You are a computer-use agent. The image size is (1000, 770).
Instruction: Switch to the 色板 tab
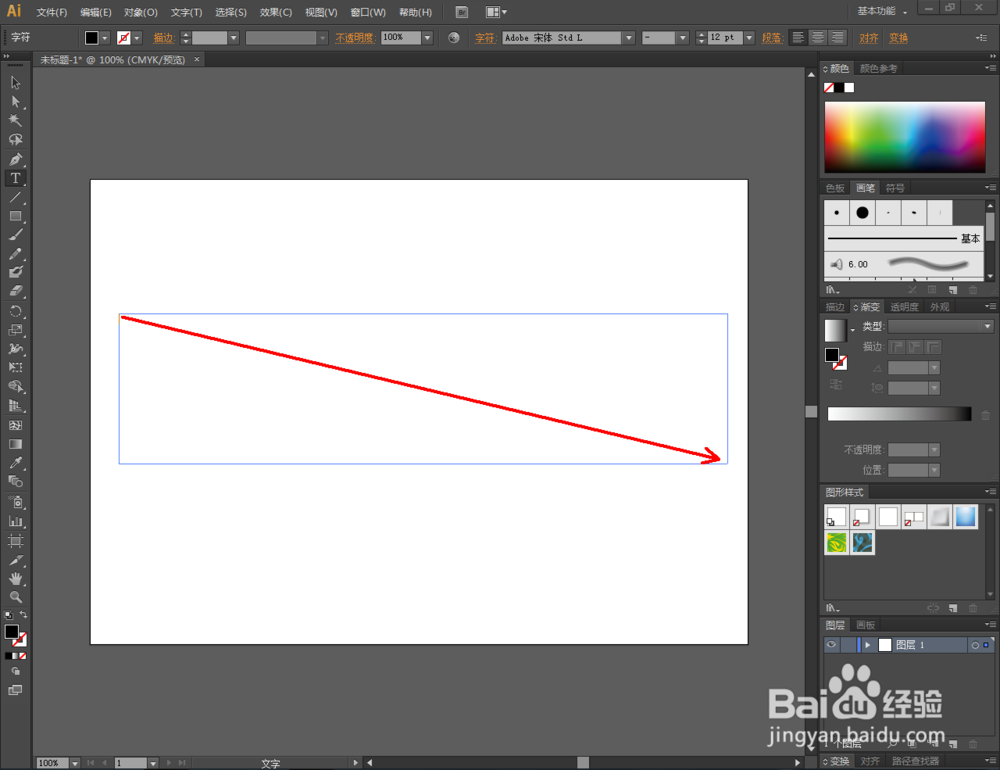pyautogui.click(x=835, y=188)
